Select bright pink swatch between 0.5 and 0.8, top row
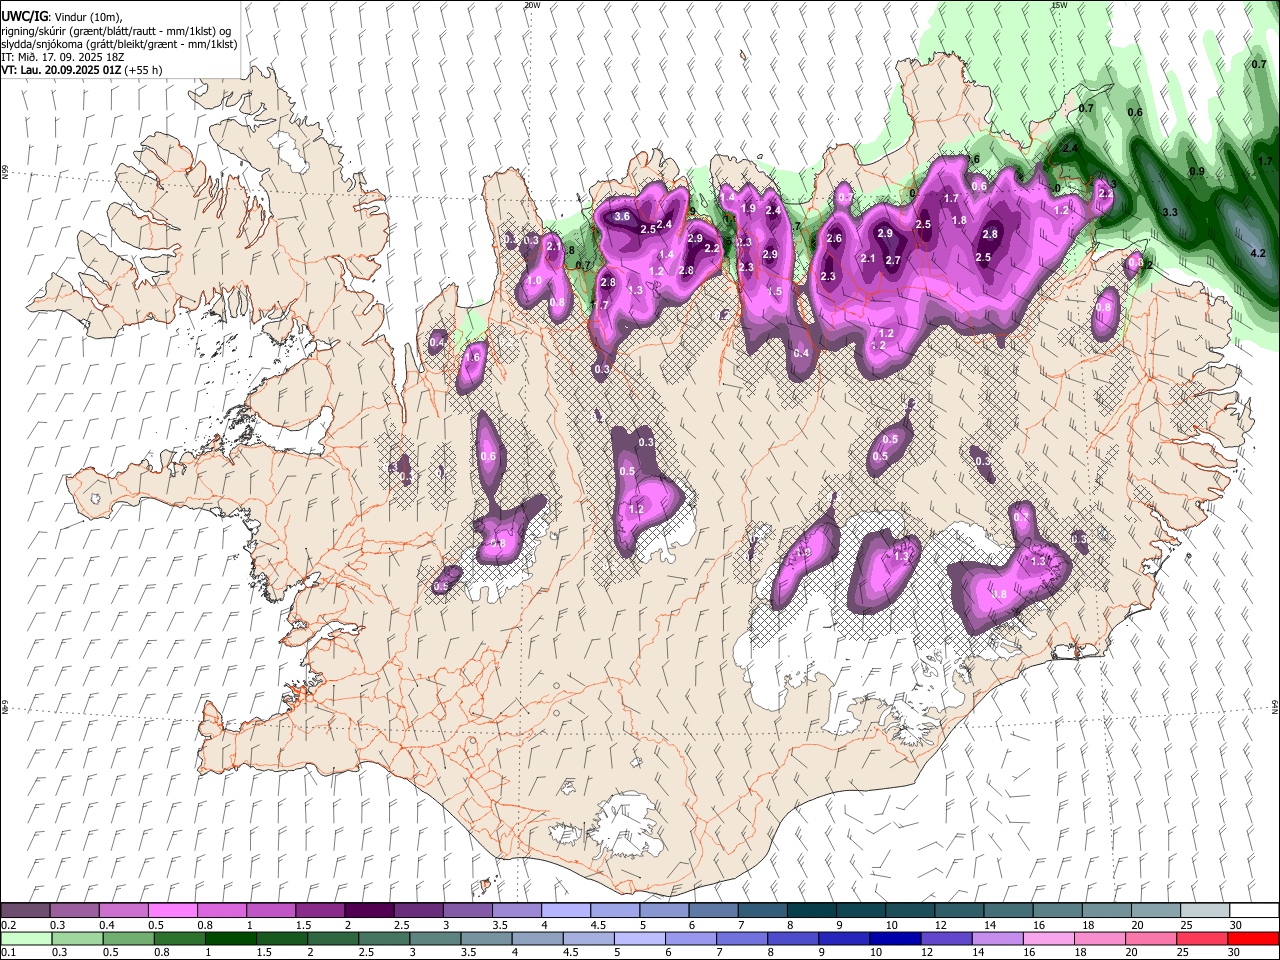The height and width of the screenshot is (960, 1280). (172, 911)
